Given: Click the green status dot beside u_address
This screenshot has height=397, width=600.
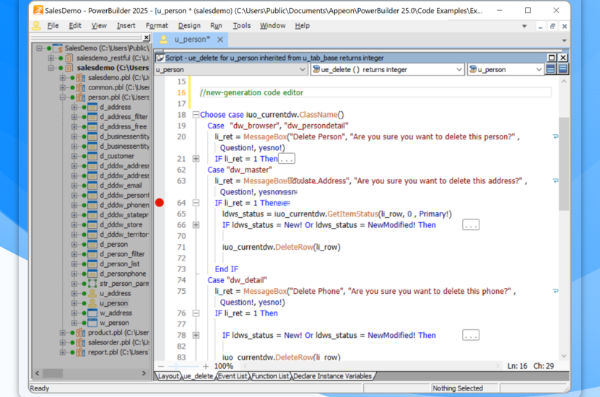Looking at the screenshot, I should [x=84, y=294].
